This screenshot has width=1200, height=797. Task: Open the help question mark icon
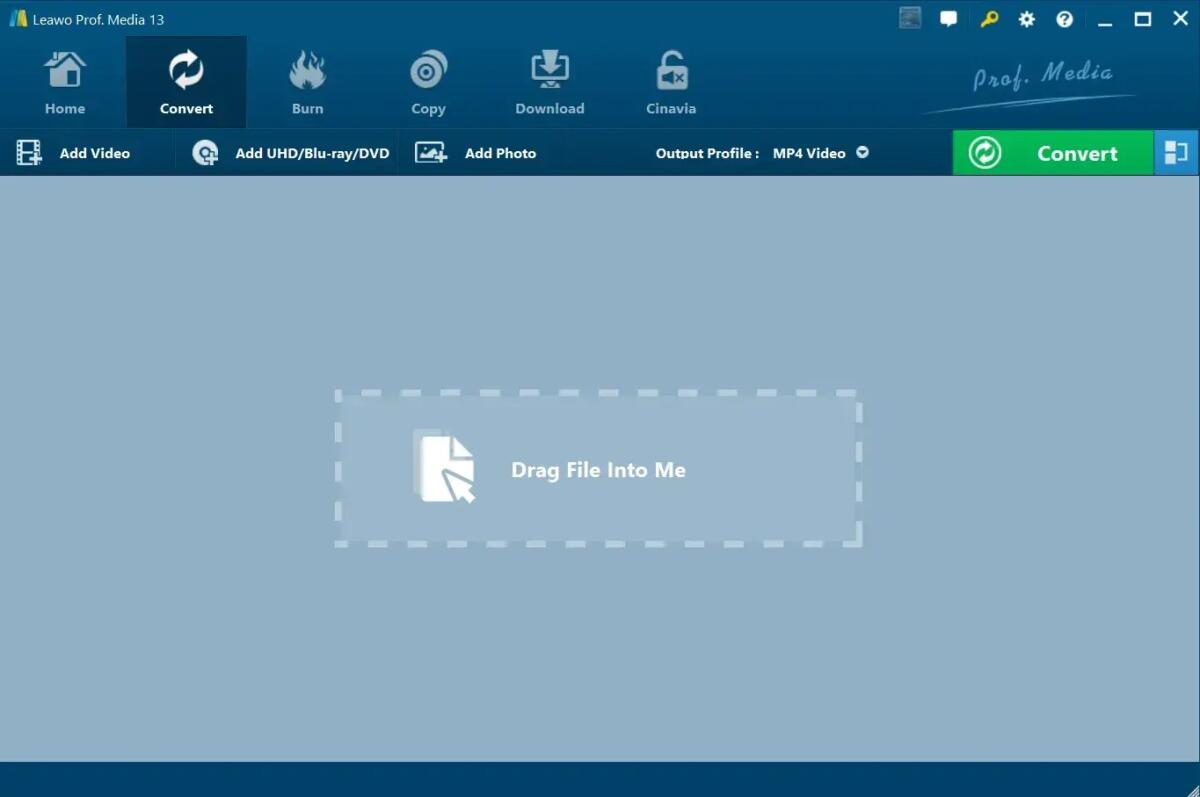coord(1064,18)
